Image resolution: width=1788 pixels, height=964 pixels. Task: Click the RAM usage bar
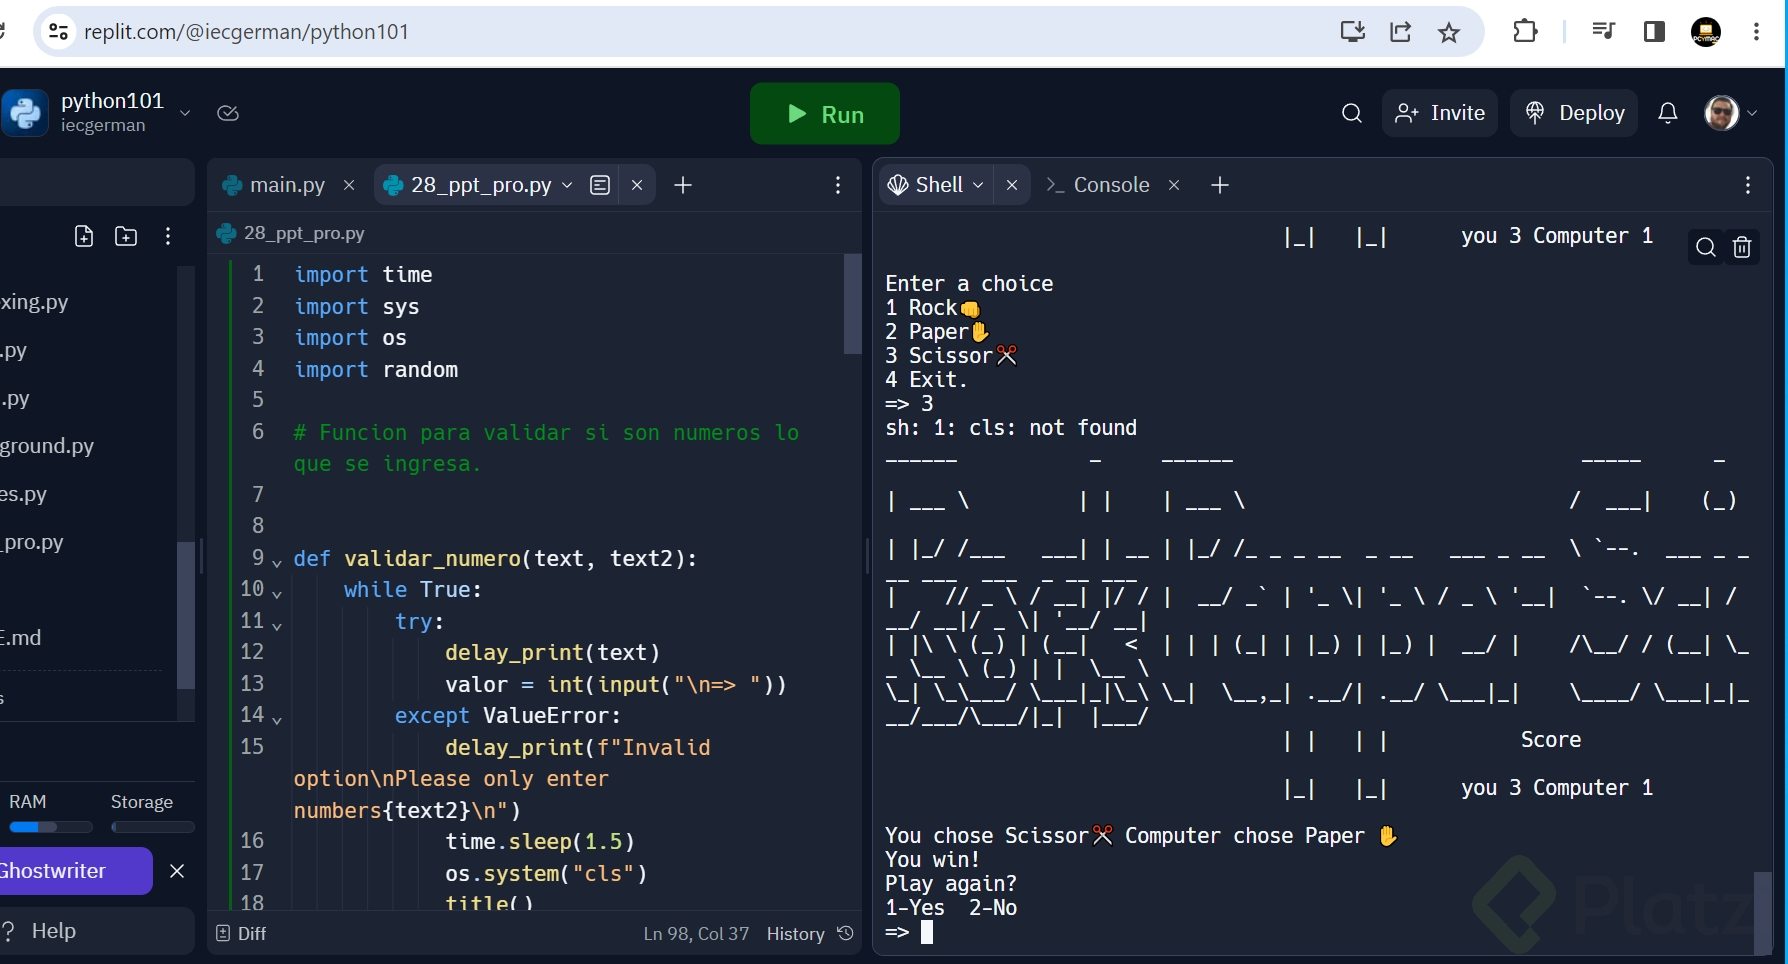coord(50,827)
